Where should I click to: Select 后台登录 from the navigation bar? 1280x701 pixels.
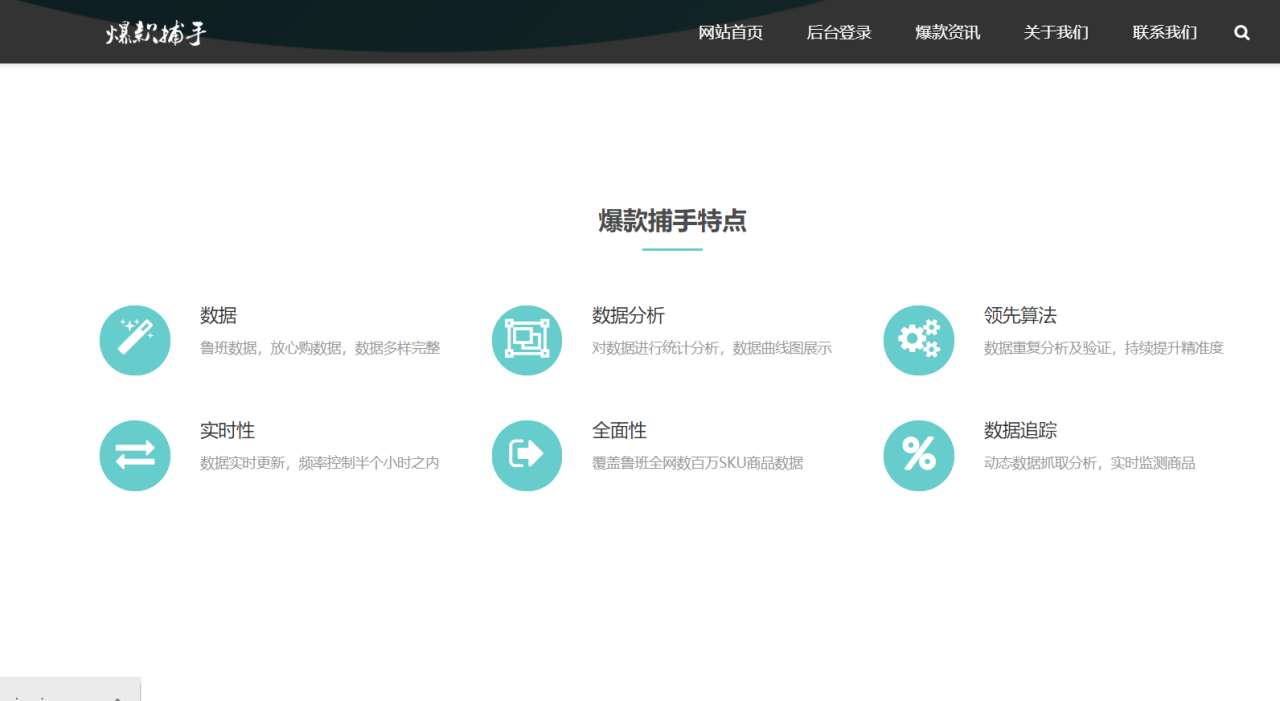(x=839, y=33)
